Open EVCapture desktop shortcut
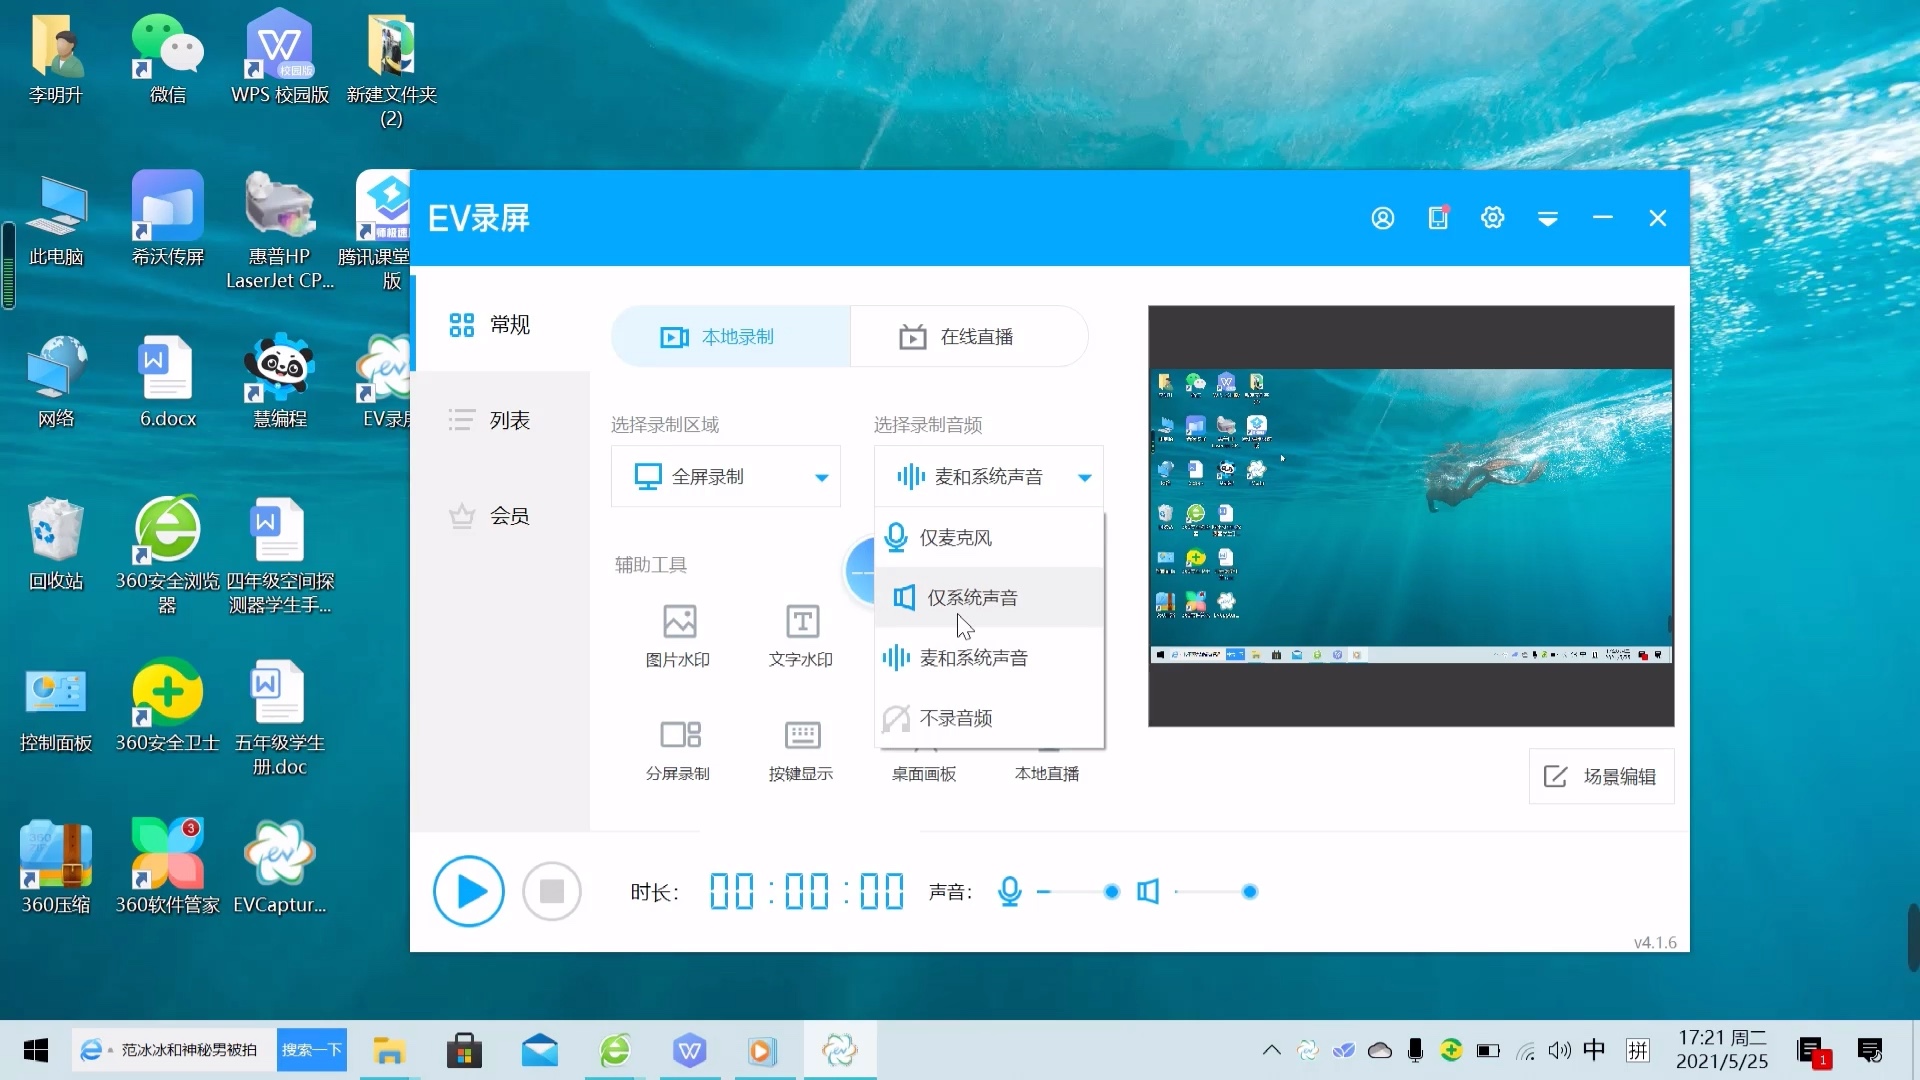This screenshot has height=1080, width=1920. tap(280, 868)
